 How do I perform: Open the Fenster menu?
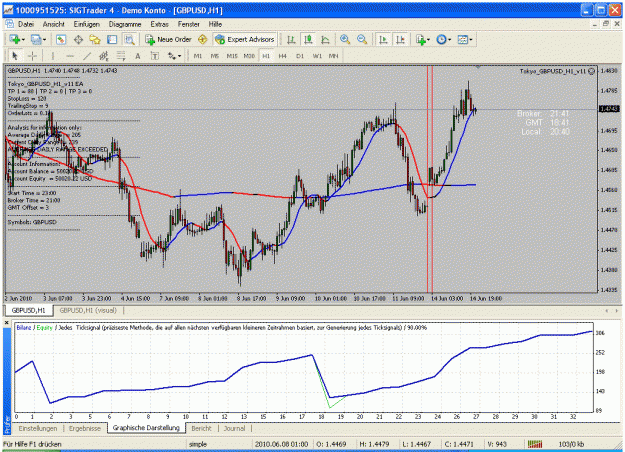[x=189, y=24]
